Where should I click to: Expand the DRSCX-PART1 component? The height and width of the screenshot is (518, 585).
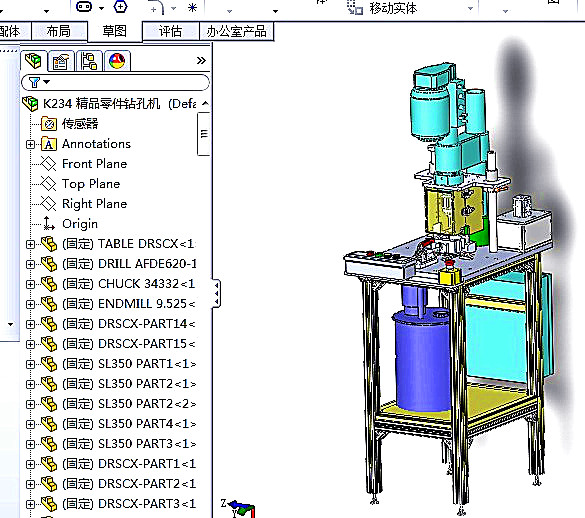[31, 464]
